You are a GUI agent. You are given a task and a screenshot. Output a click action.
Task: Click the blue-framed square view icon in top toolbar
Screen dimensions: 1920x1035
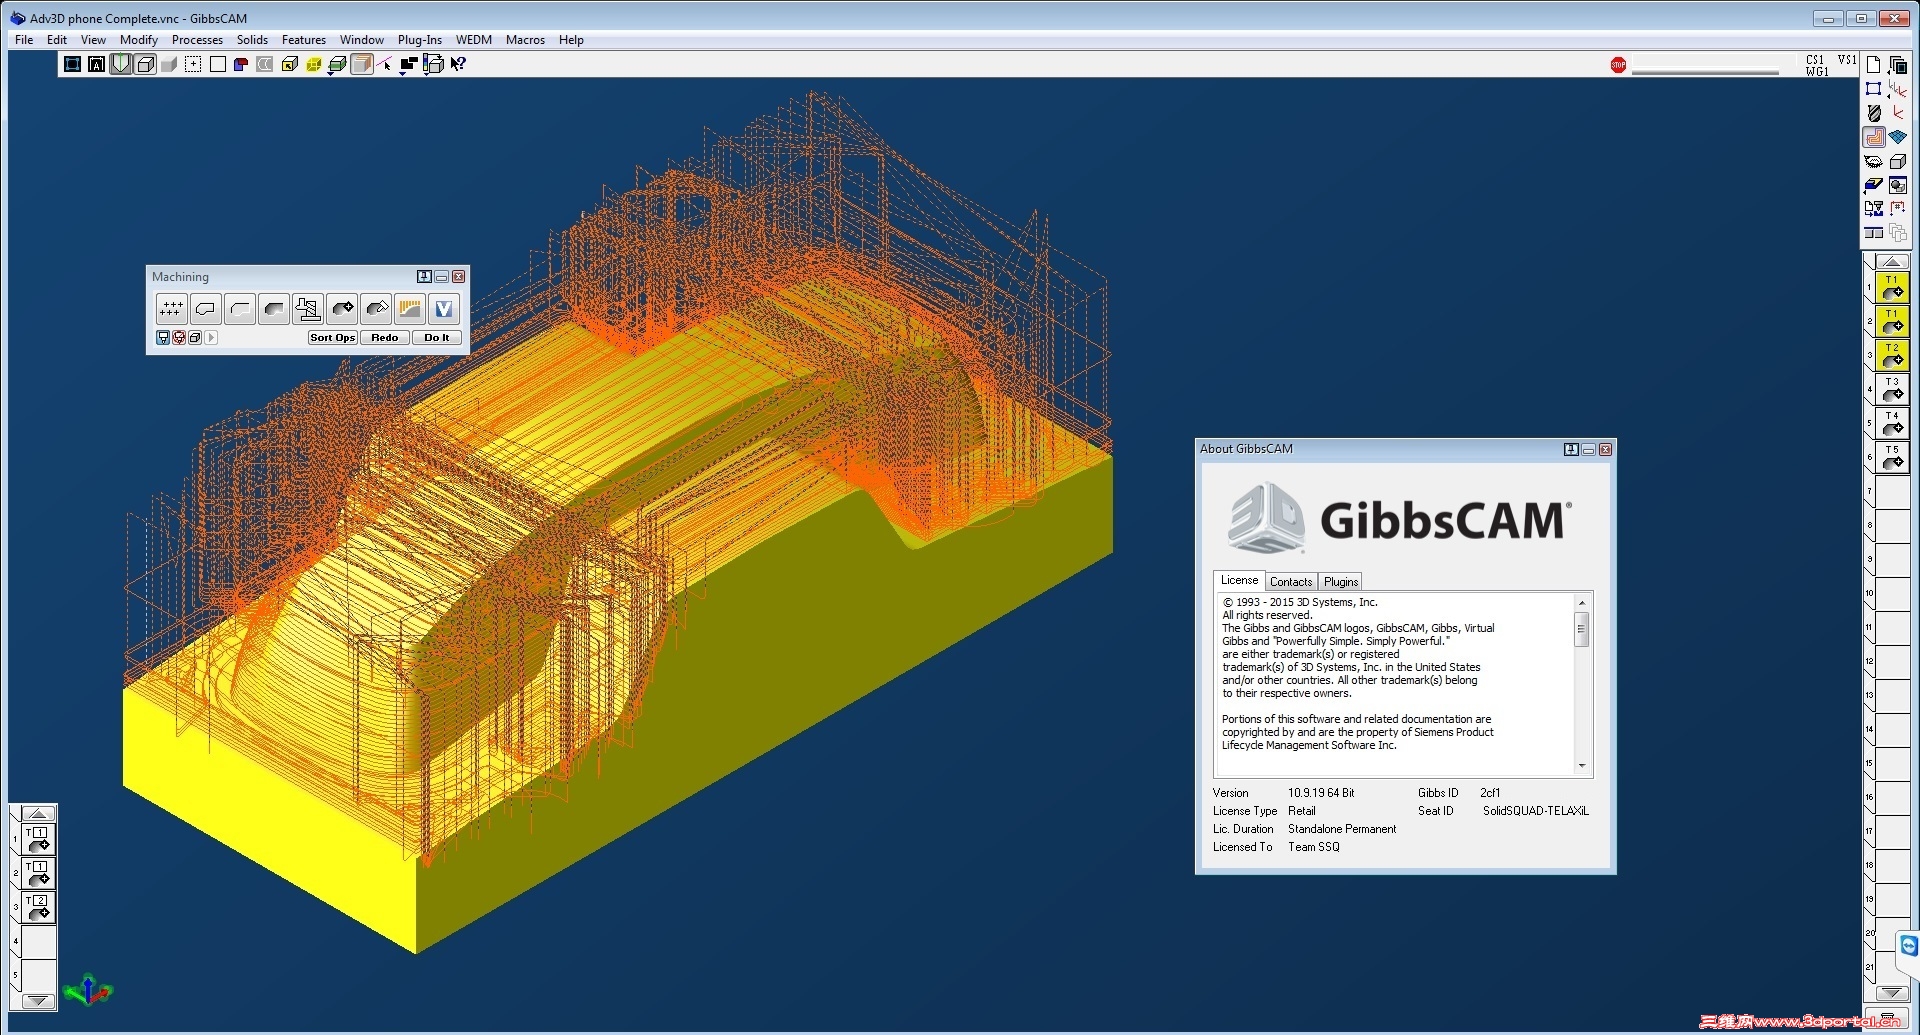pos(72,64)
